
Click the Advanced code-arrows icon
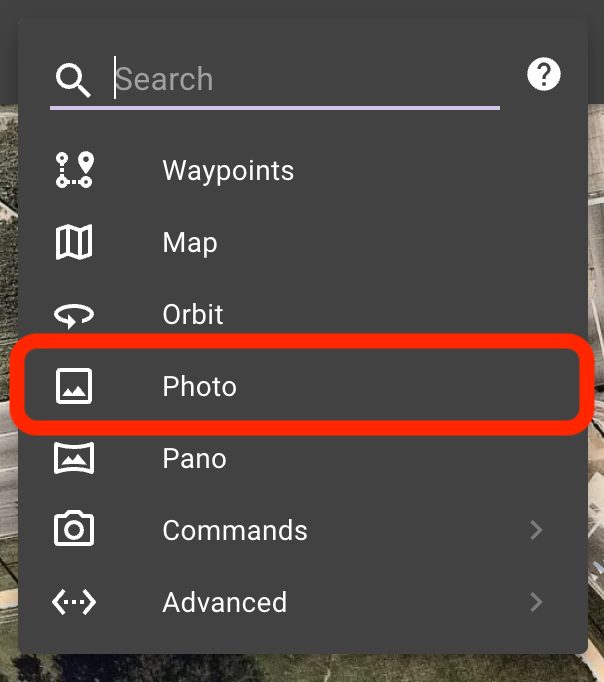click(x=74, y=602)
